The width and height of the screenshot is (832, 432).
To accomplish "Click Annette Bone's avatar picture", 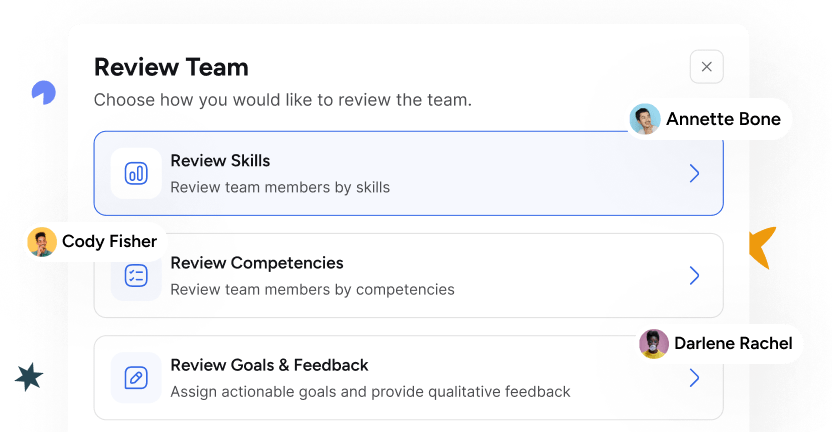I will (x=645, y=120).
